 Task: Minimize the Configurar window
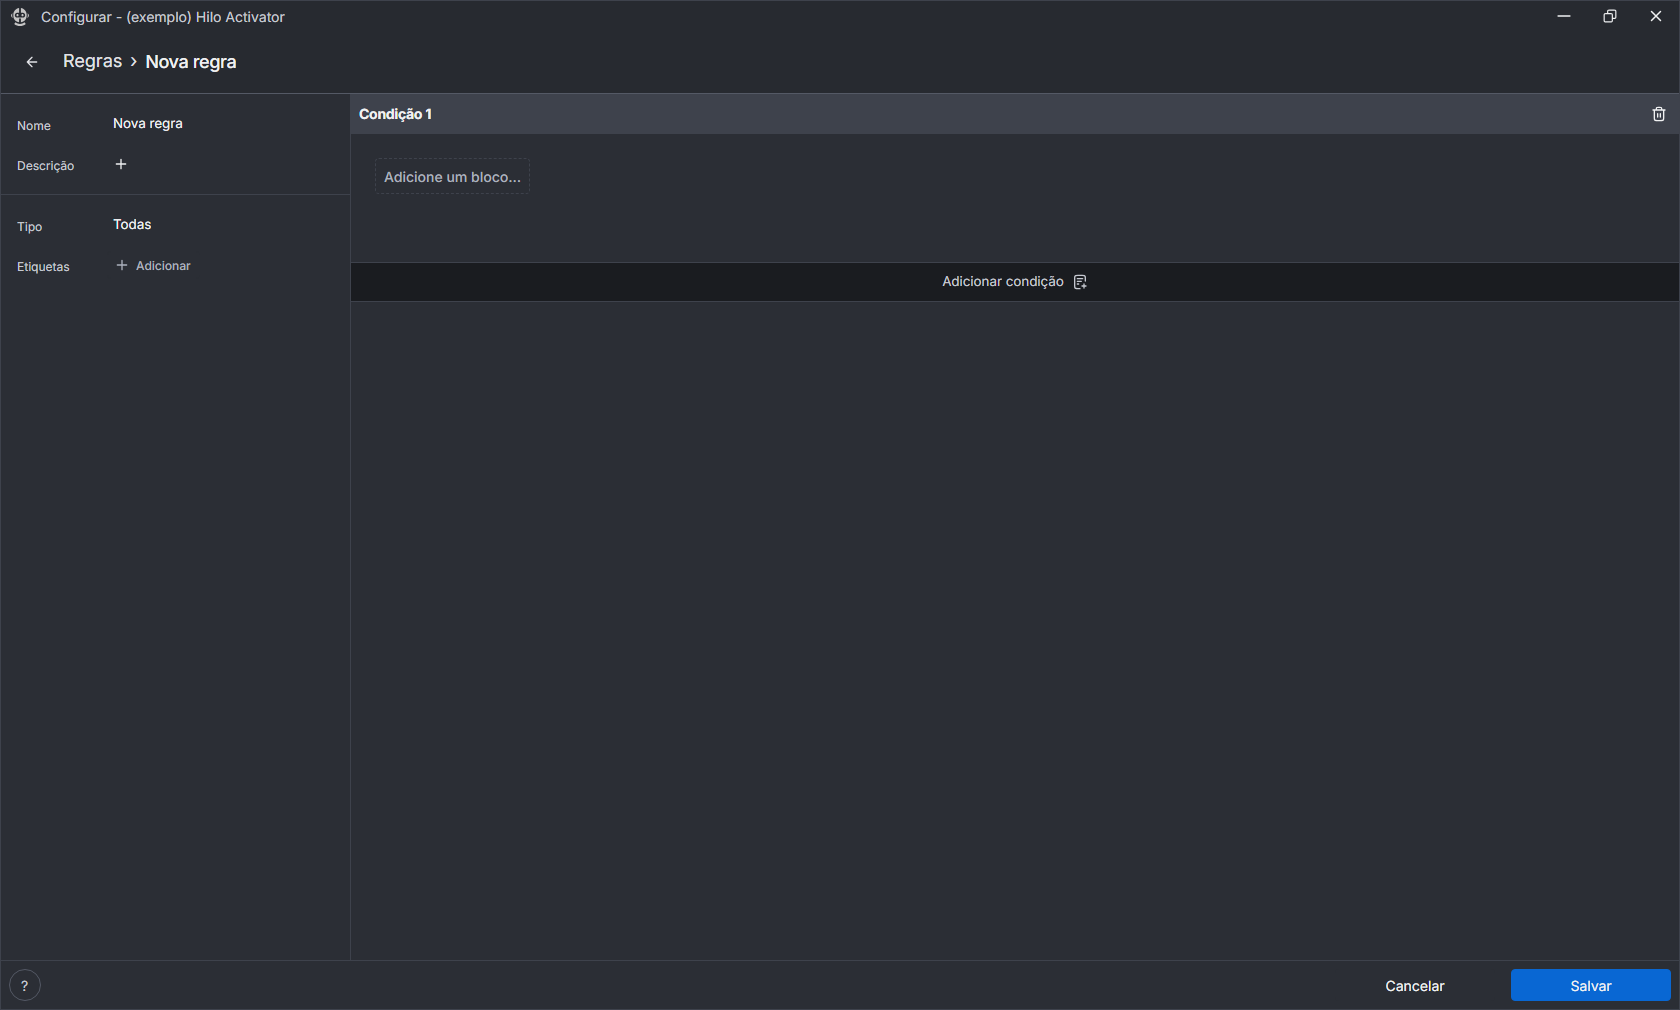coord(1563,17)
